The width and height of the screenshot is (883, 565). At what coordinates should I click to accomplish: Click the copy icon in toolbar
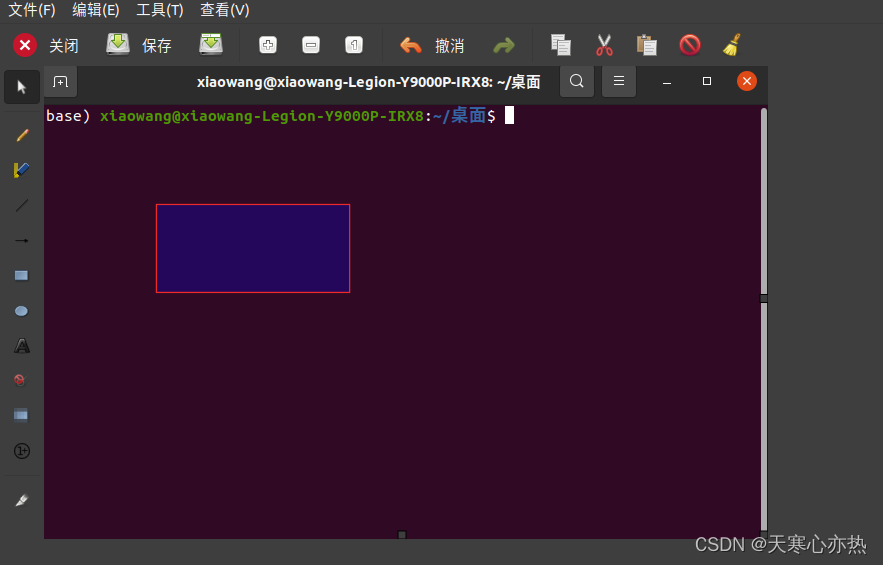(561, 45)
